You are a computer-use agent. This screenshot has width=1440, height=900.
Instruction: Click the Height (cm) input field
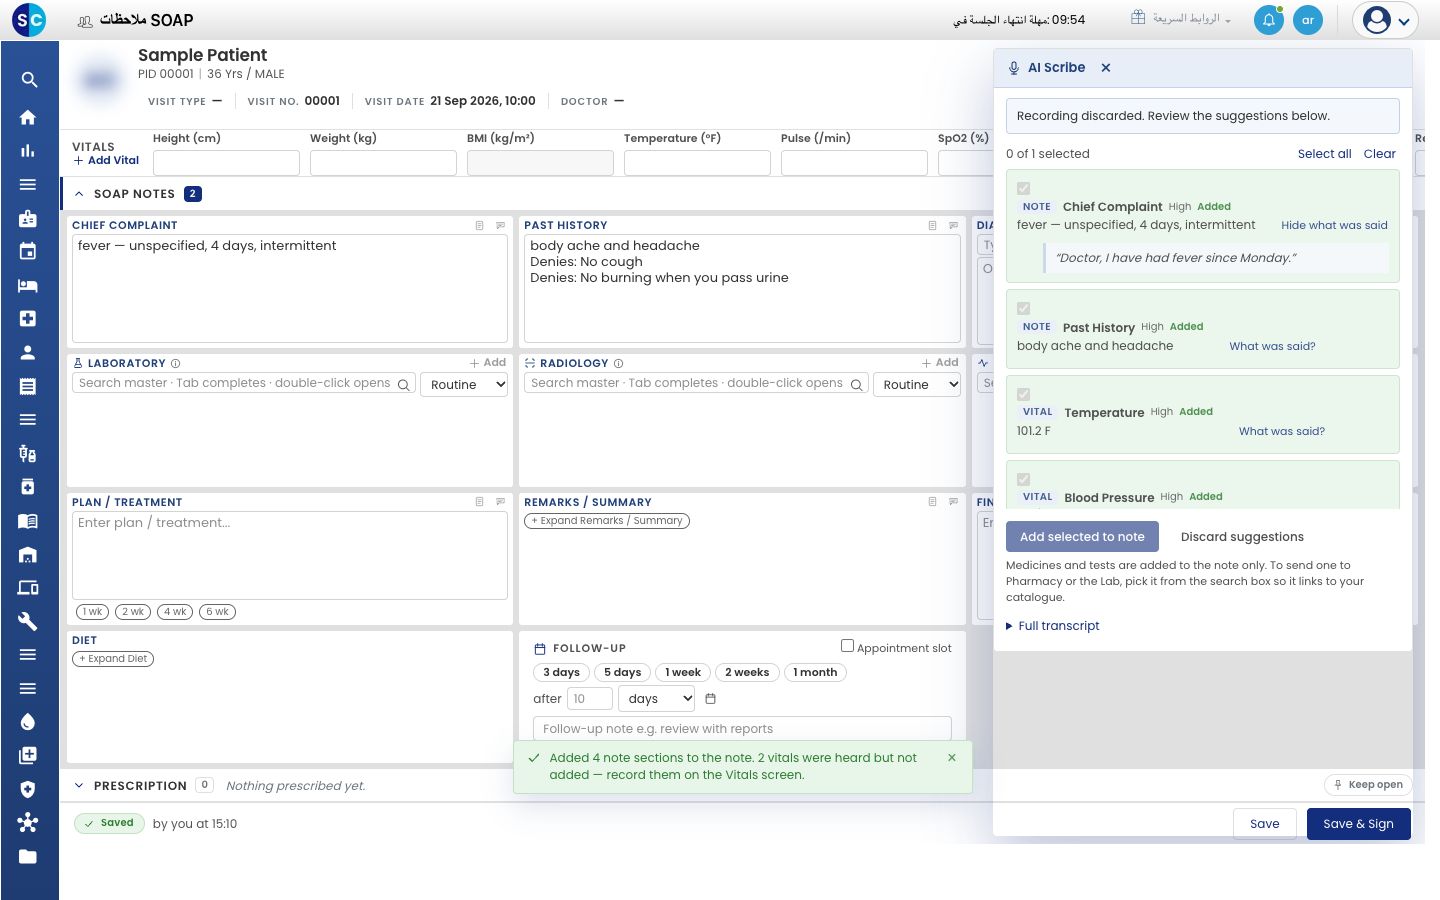(226, 163)
